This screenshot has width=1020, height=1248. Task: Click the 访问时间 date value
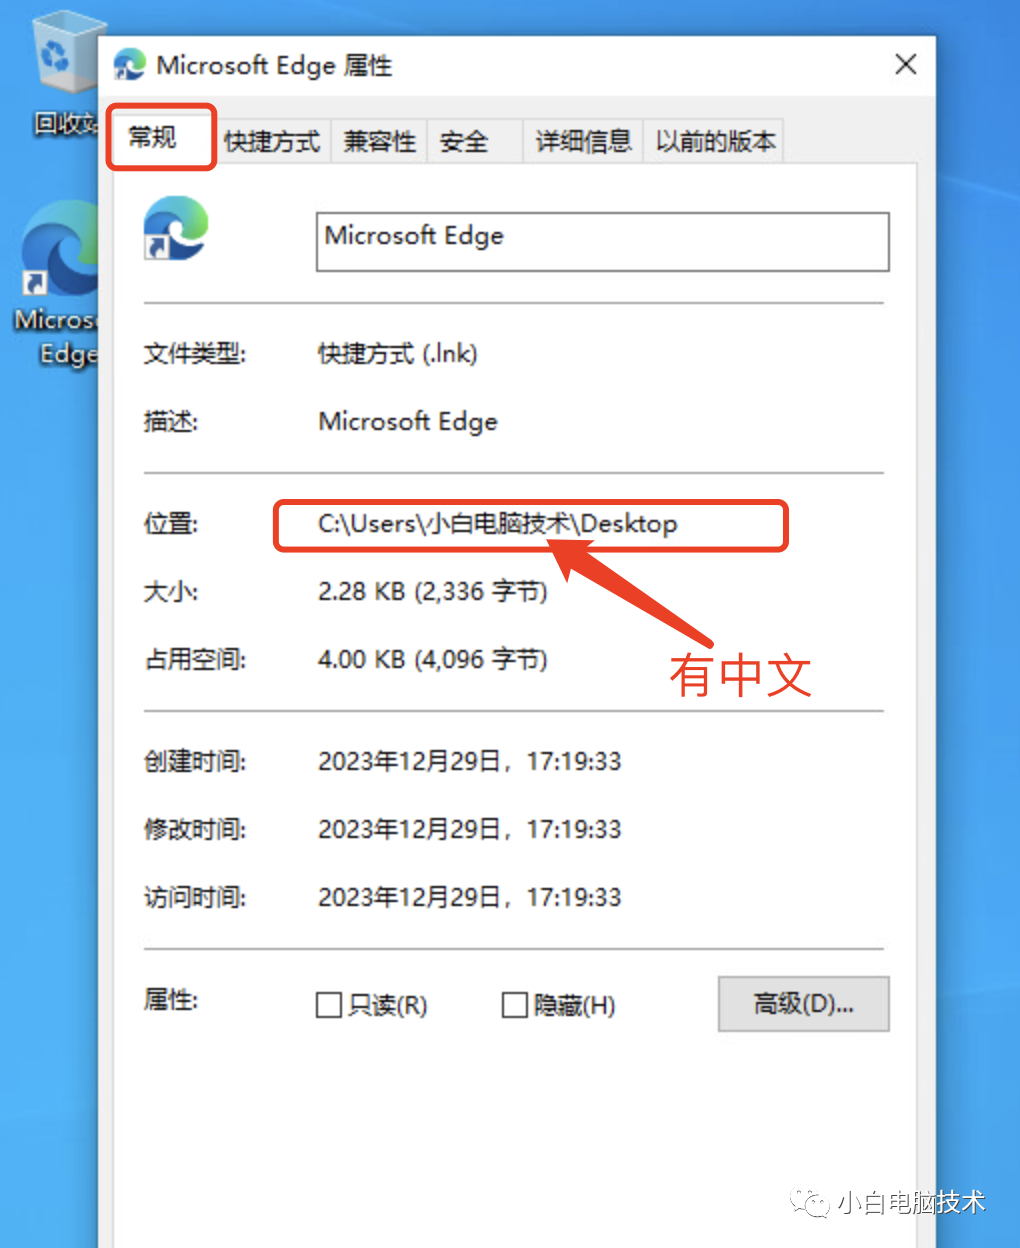tap(470, 898)
